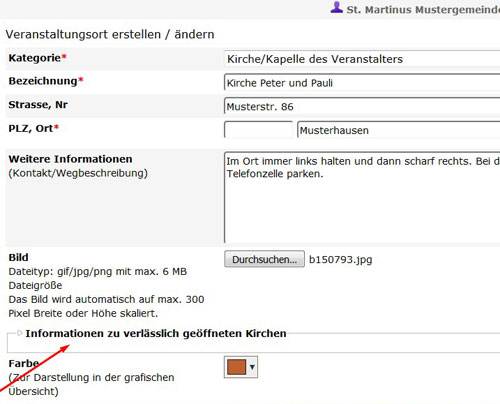Screen dimensions: 500x404
Task: Open the St. Martinus Mustergemeinde account link
Action: pyautogui.click(x=423, y=10)
